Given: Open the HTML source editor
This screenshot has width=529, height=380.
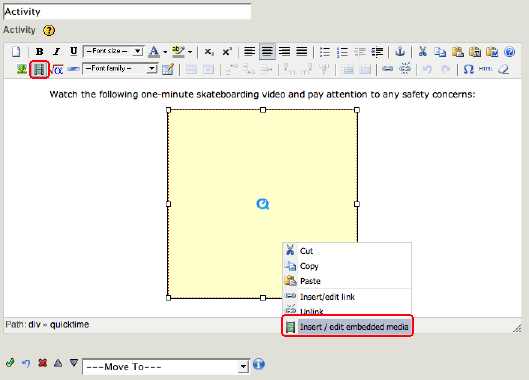Looking at the screenshot, I should point(485,69).
